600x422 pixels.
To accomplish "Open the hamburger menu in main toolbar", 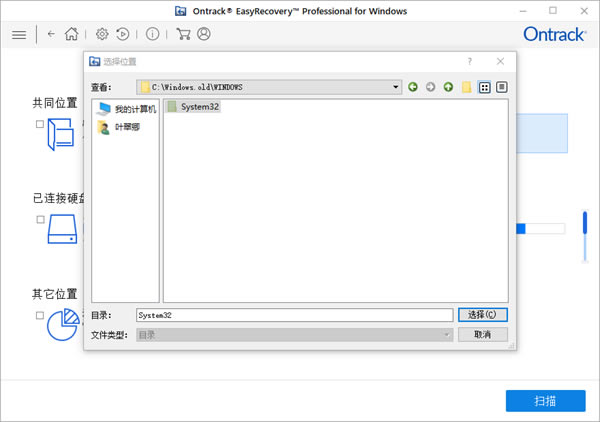I will (x=19, y=34).
